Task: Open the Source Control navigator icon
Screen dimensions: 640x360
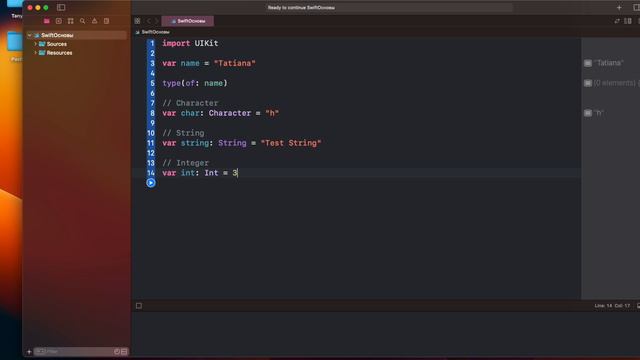Action: 59,21
